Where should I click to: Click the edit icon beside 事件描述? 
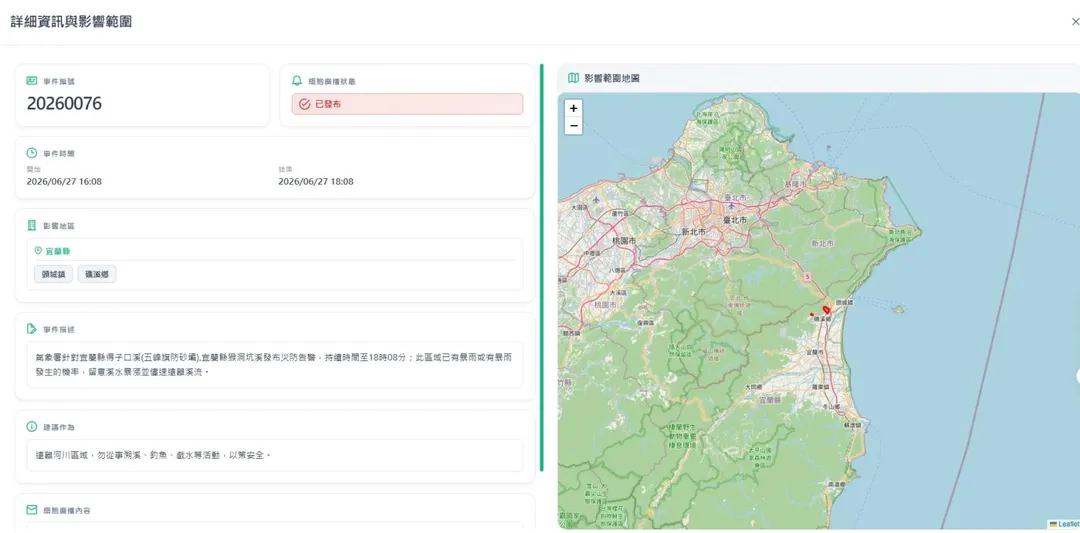pyautogui.click(x=32, y=328)
